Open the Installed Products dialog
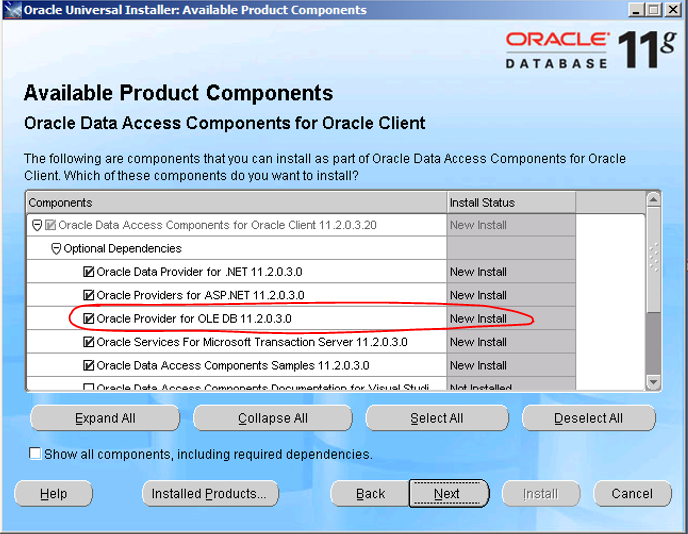Image resolution: width=688 pixels, height=534 pixels. click(x=208, y=494)
